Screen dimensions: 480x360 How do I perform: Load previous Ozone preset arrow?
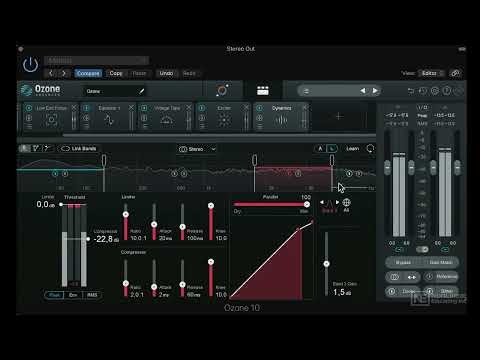[363, 90]
